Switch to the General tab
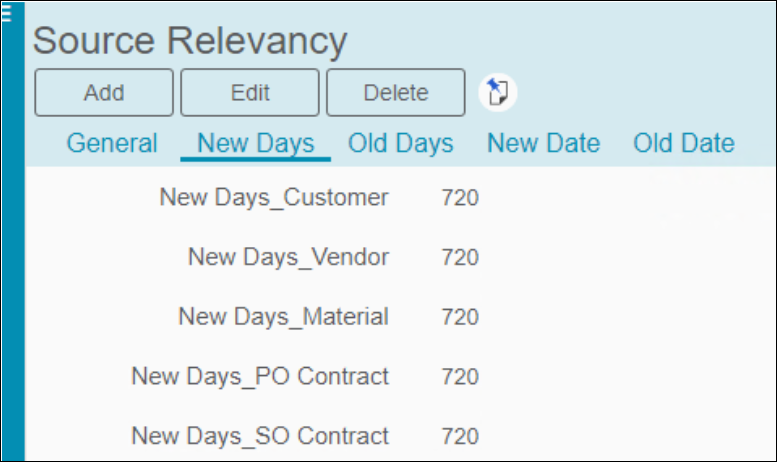Screen dimensions: 777x462 pos(112,143)
